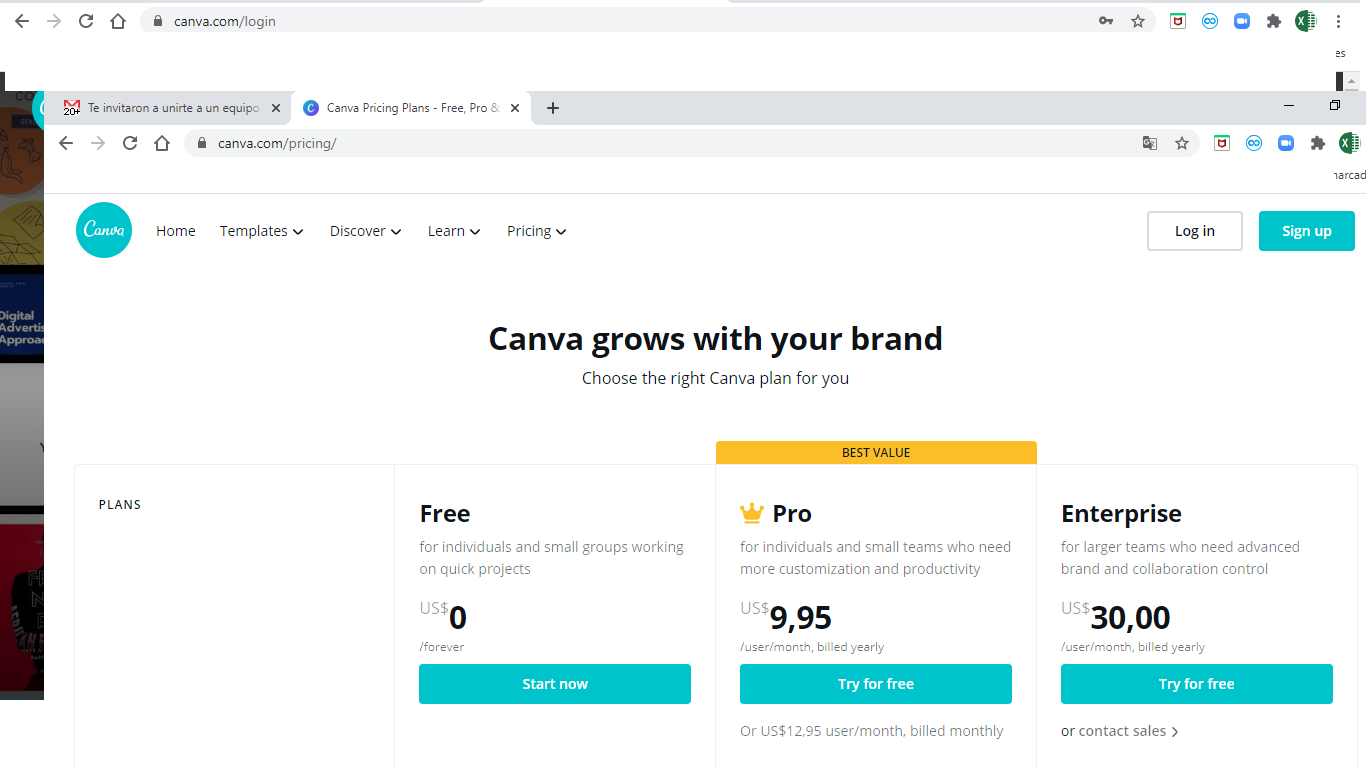This screenshot has width=1366, height=768.
Task: Select the Canva Pricing Plans tab
Action: pyautogui.click(x=412, y=108)
